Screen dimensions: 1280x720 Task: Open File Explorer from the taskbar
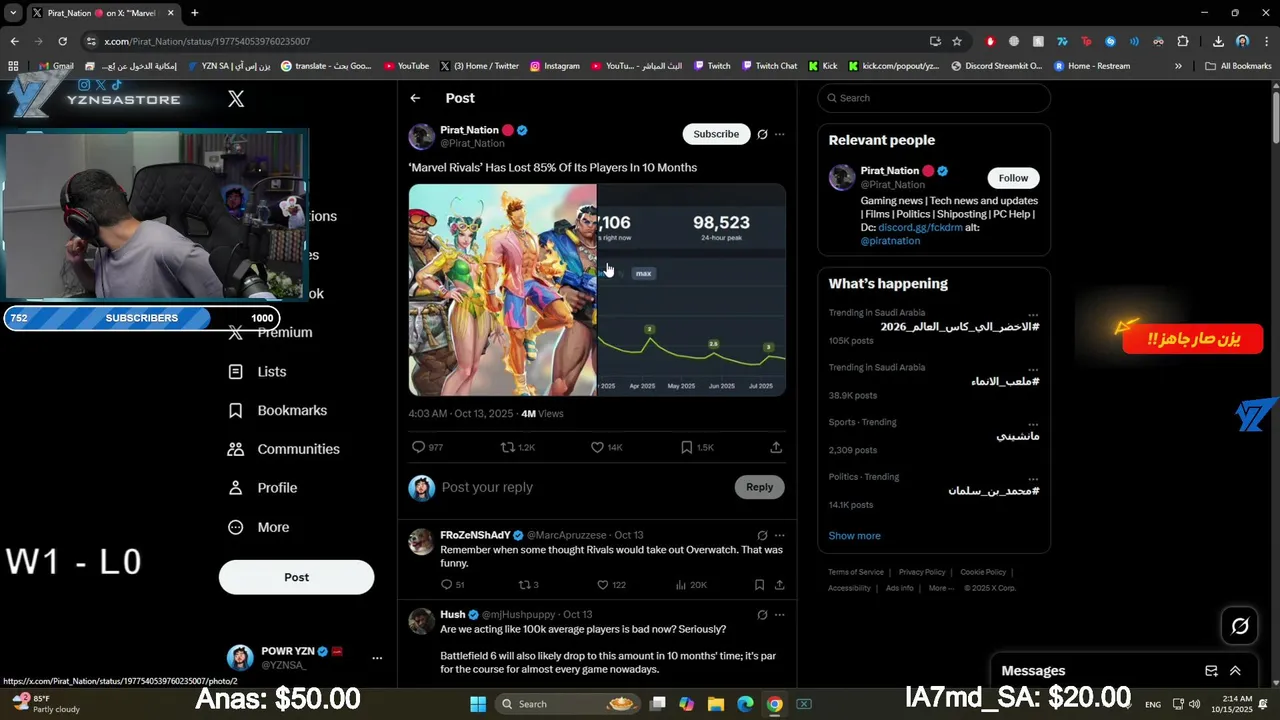pos(716,704)
